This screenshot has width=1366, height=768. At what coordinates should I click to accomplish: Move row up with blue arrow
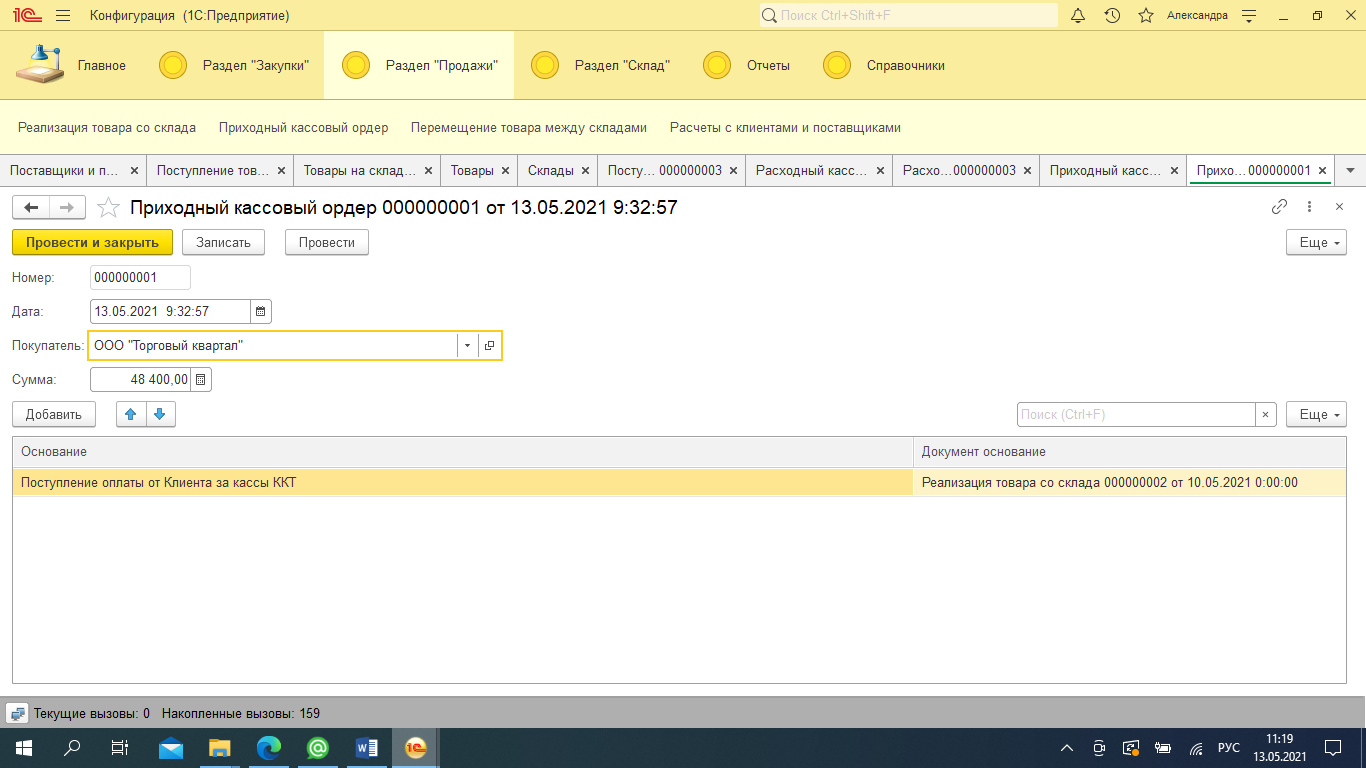[x=131, y=414]
